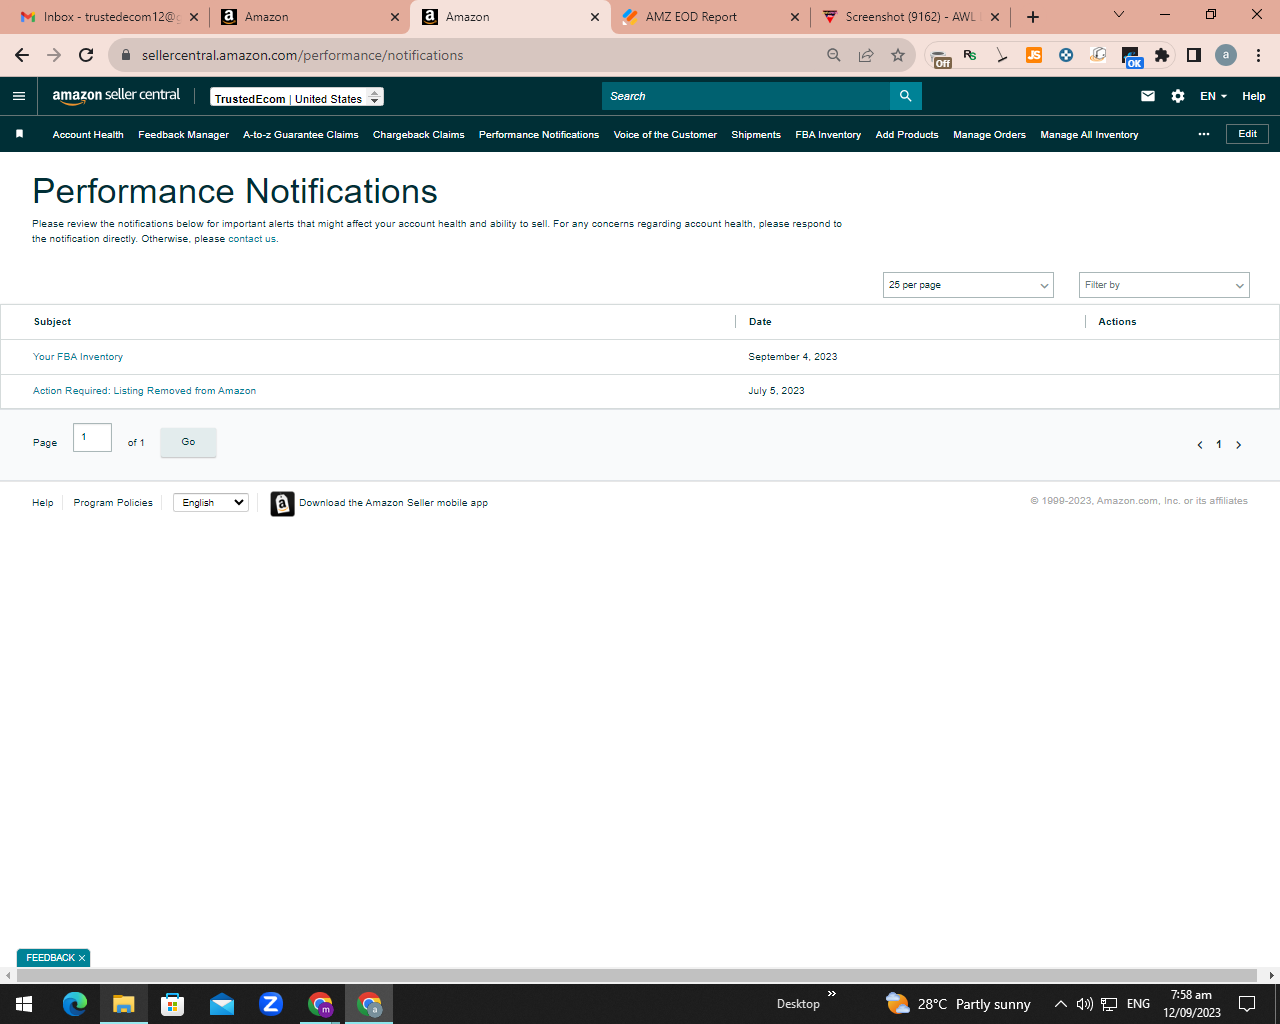Image resolution: width=1280 pixels, height=1024 pixels.
Task: Open the EN language dropdown
Action: click(x=1213, y=96)
